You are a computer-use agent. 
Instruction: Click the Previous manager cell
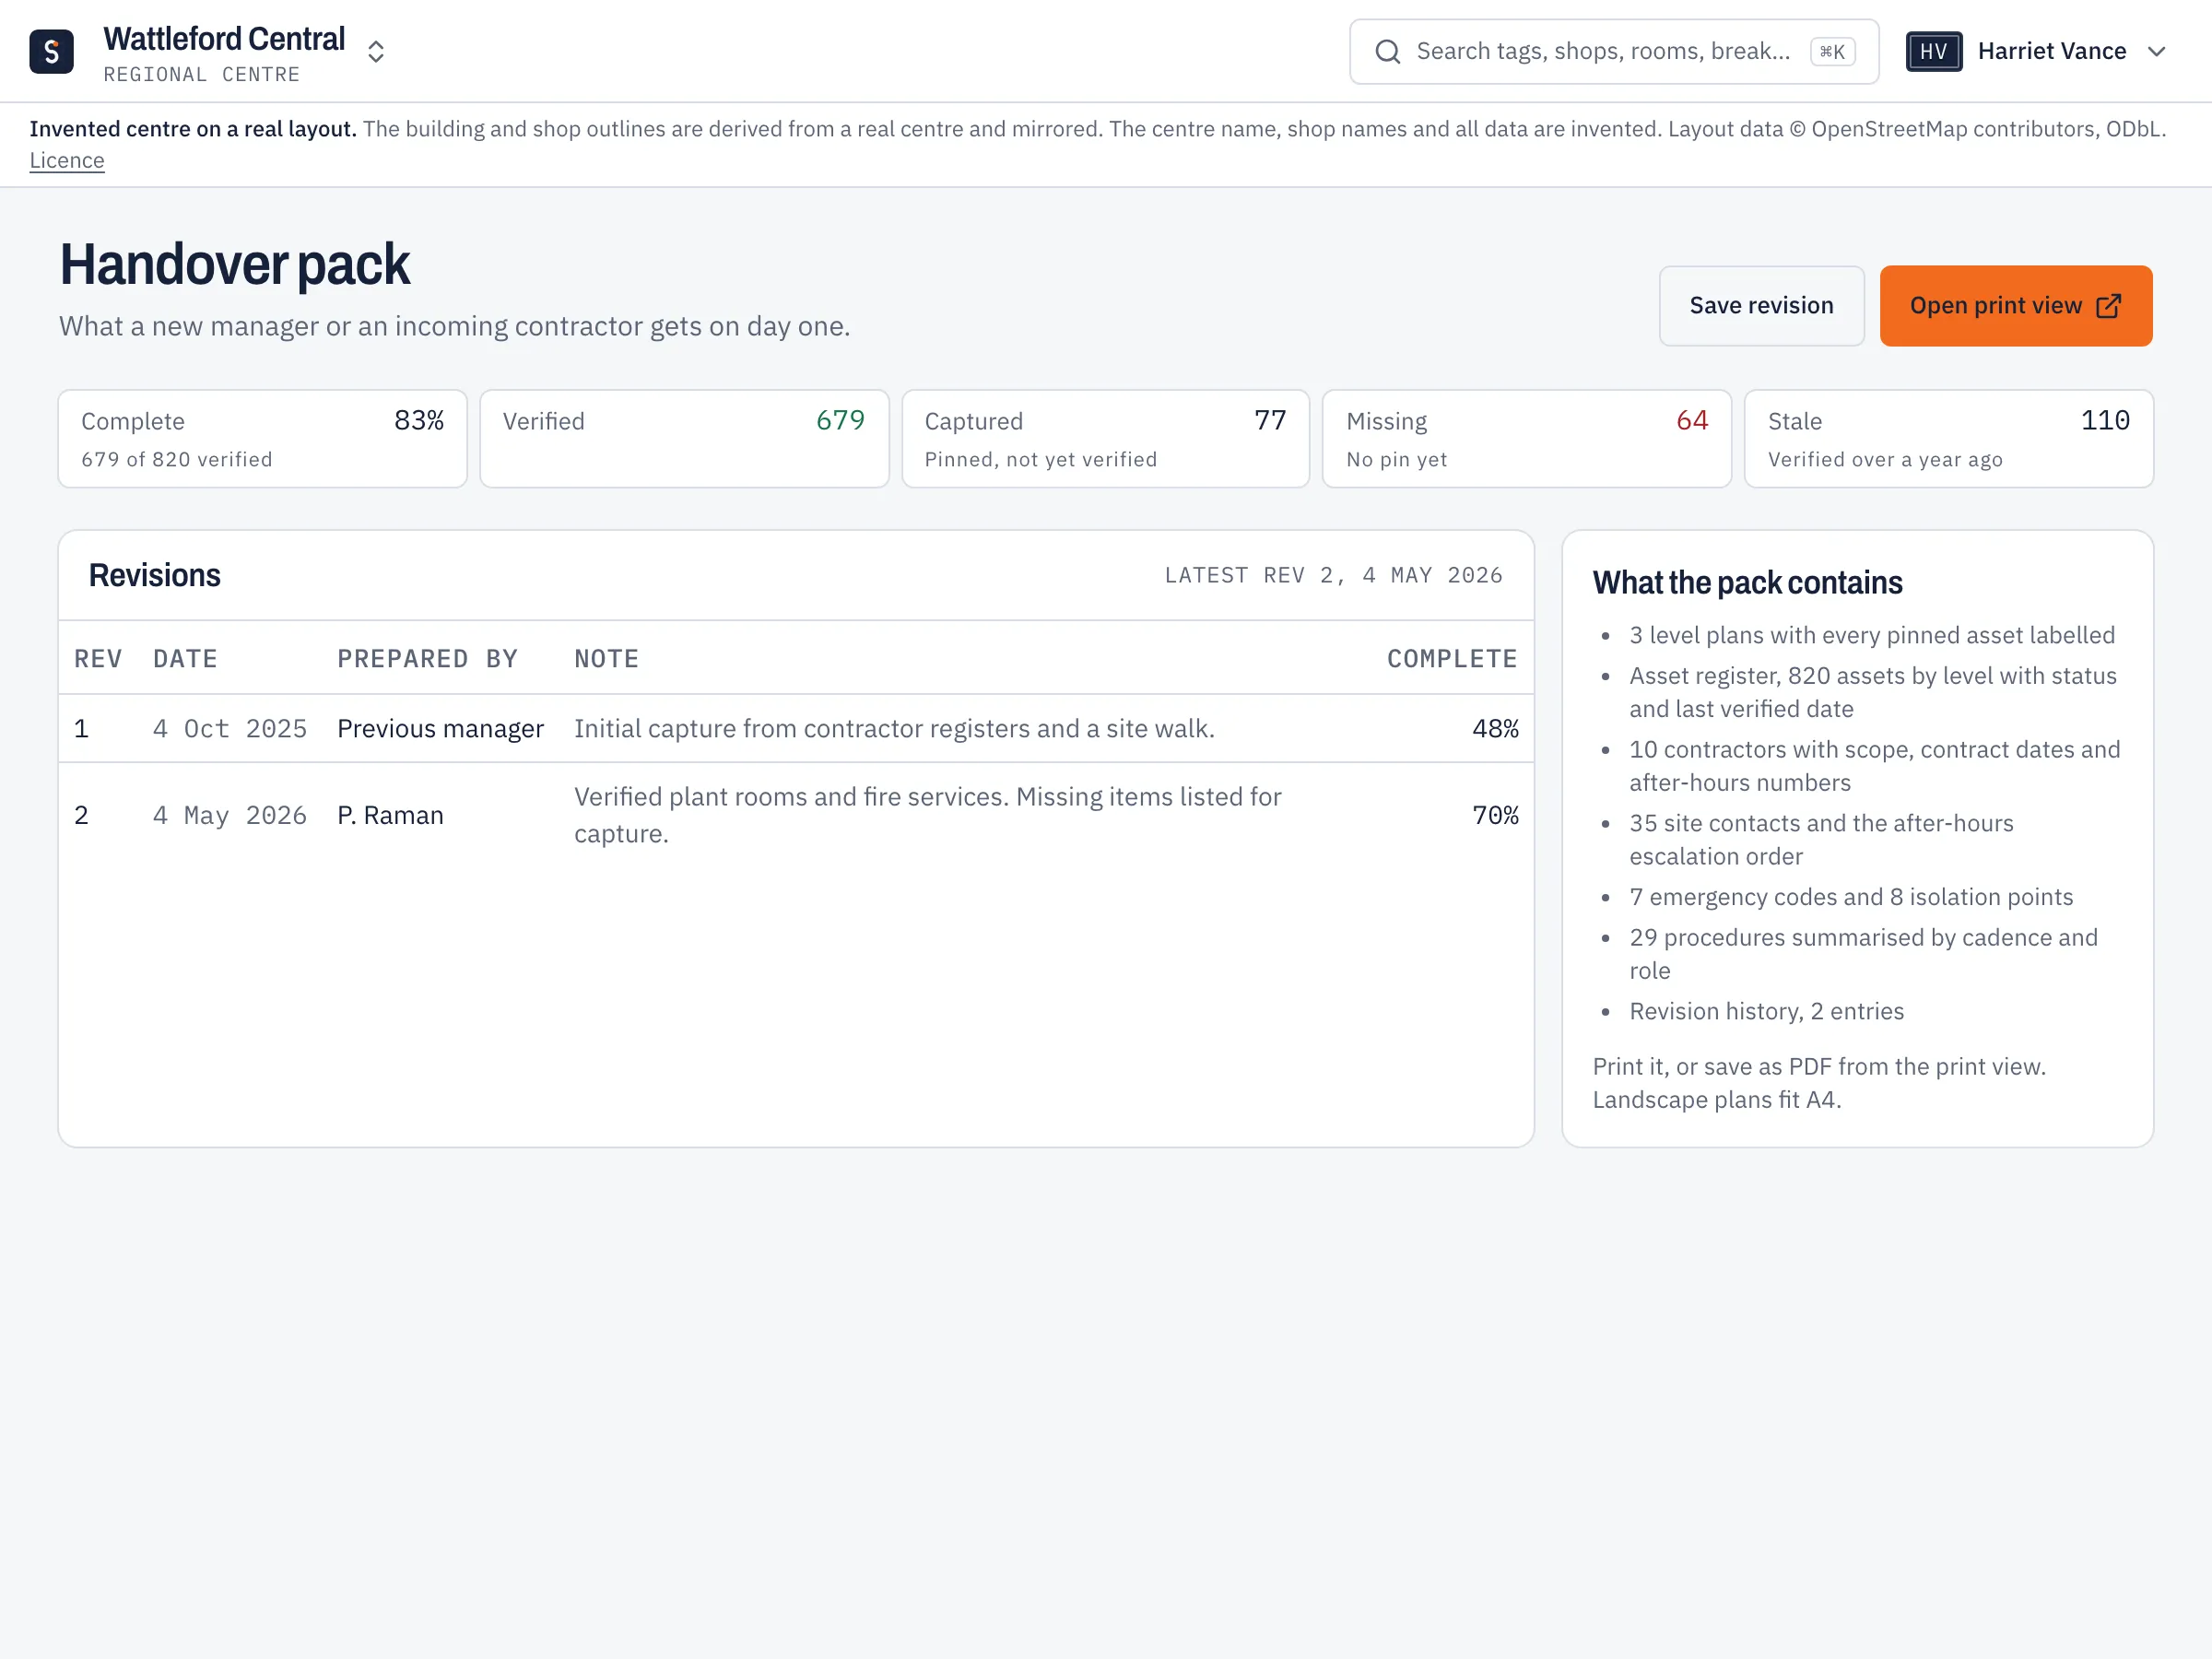pyautogui.click(x=440, y=729)
